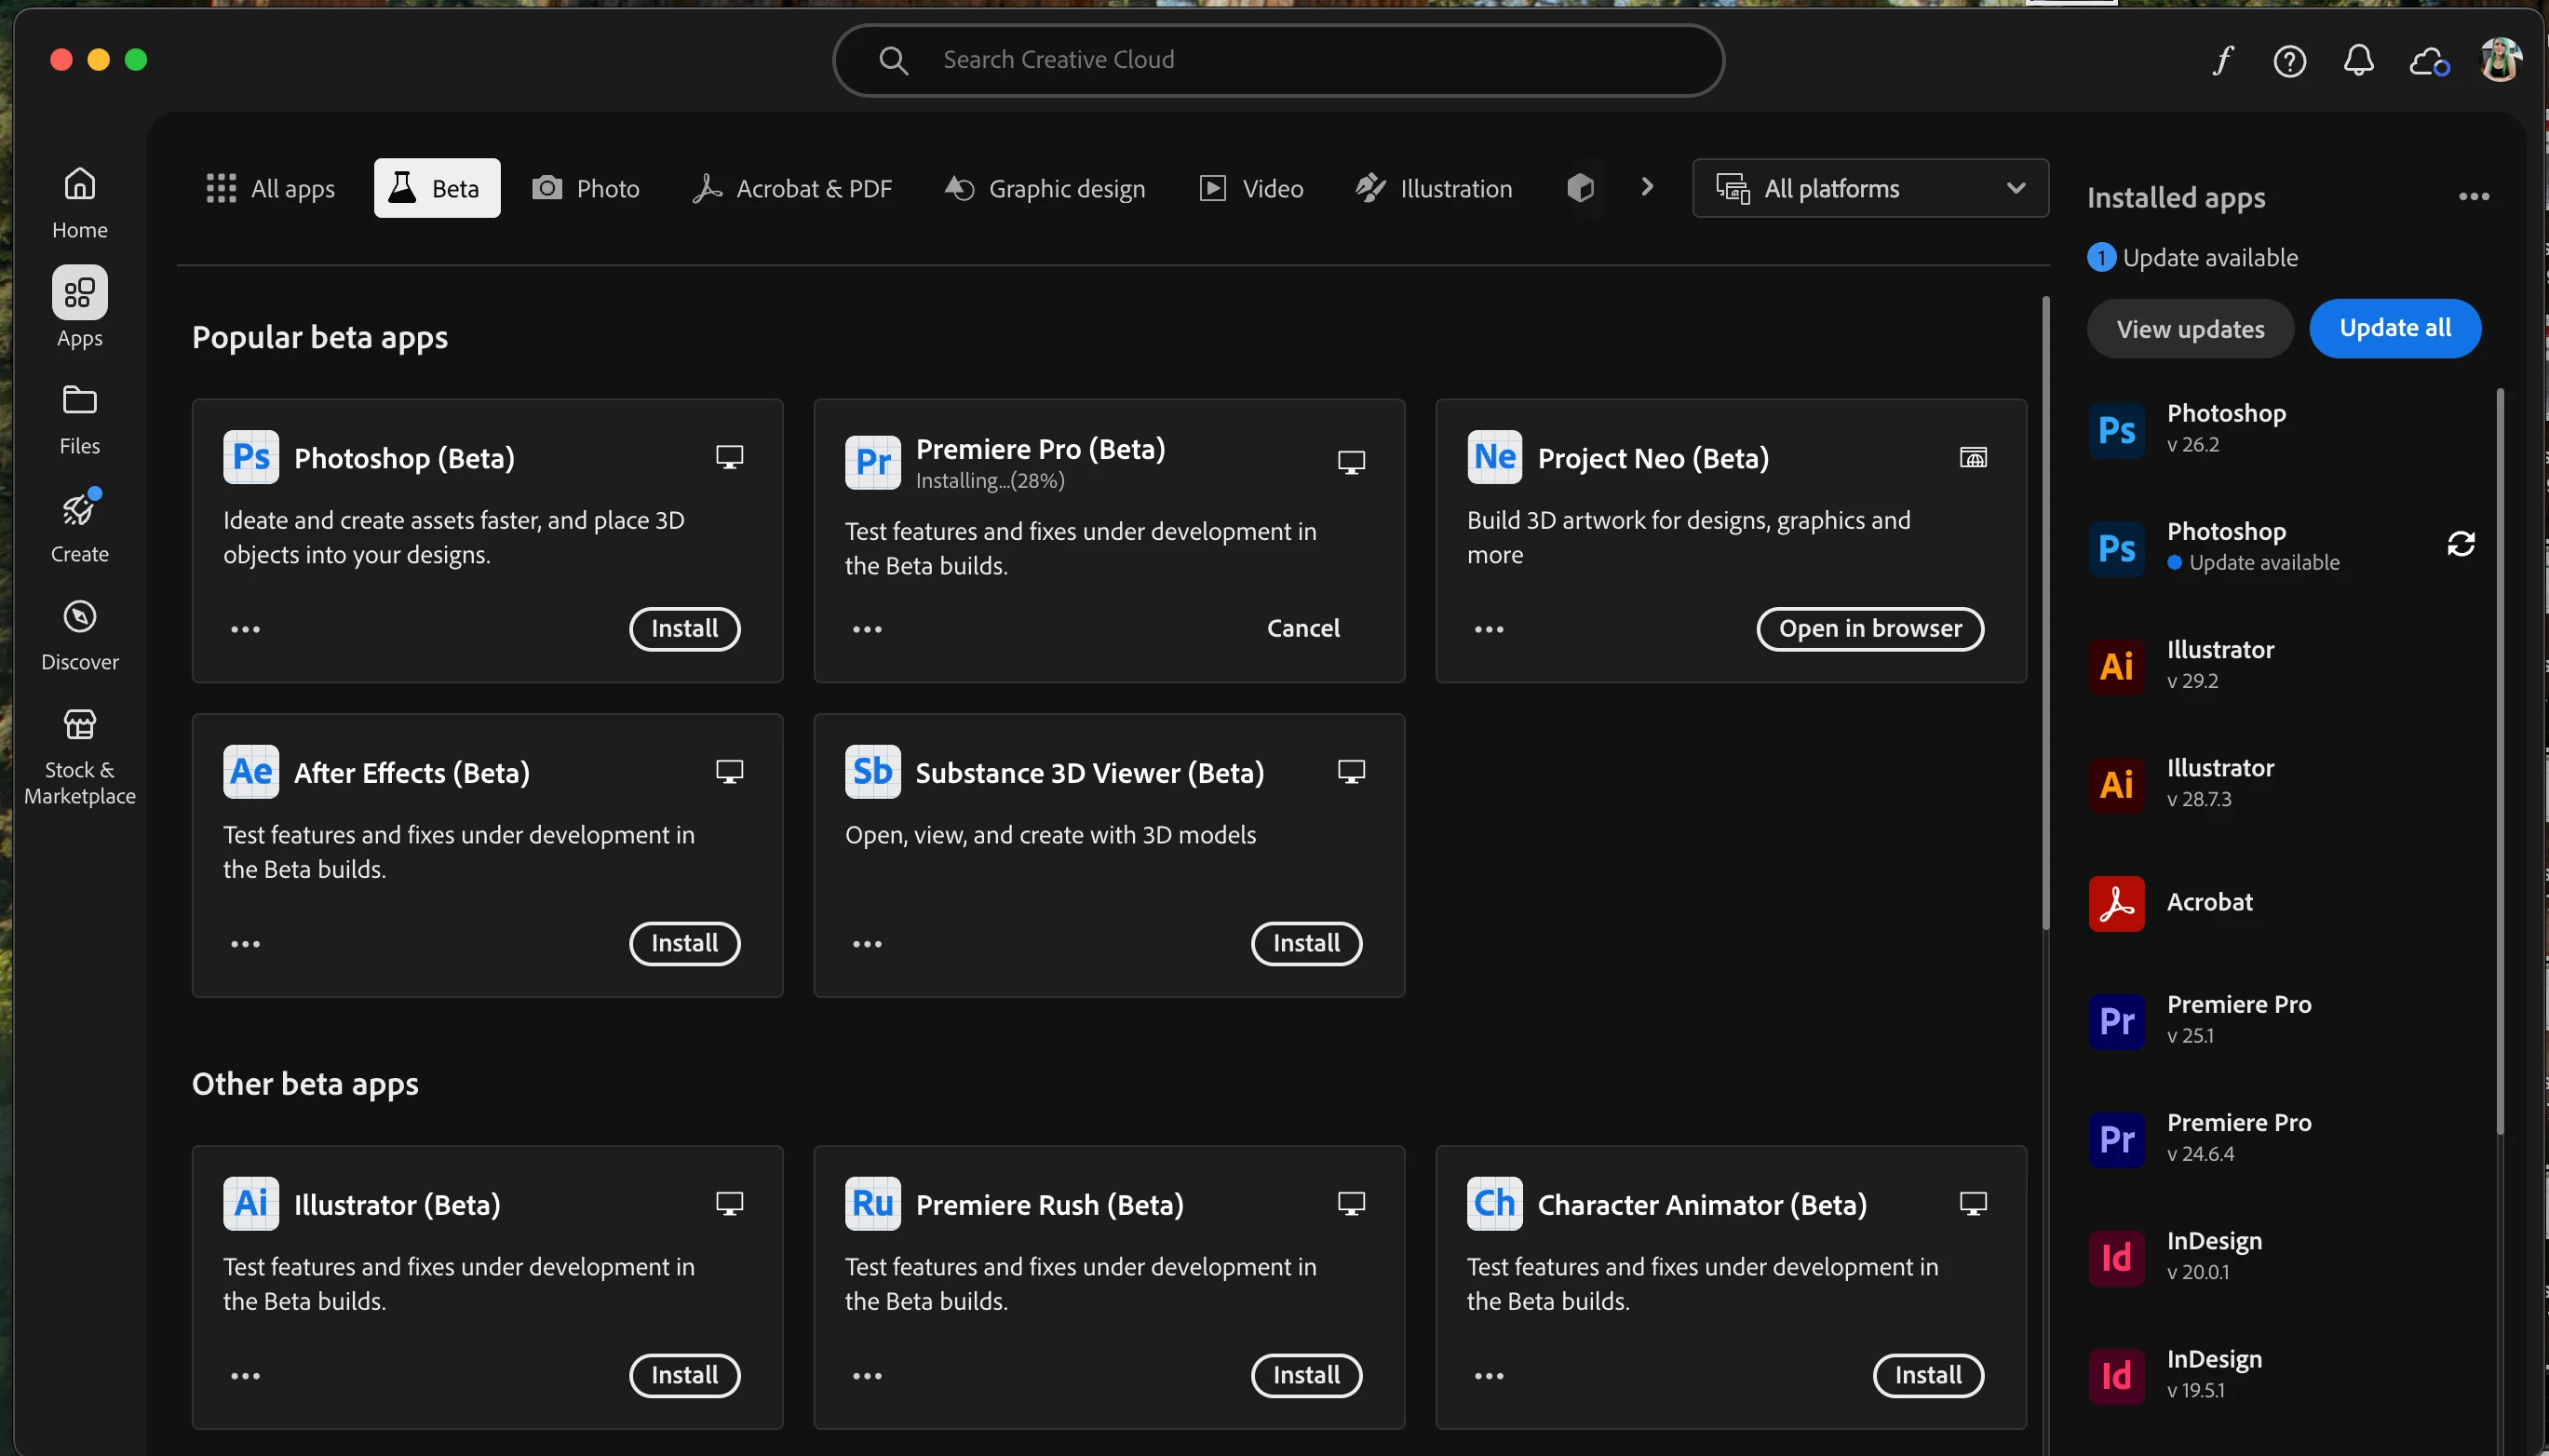The width and height of the screenshot is (2549, 1456).
Task: Open Stock & Marketplace section
Action: (79, 756)
